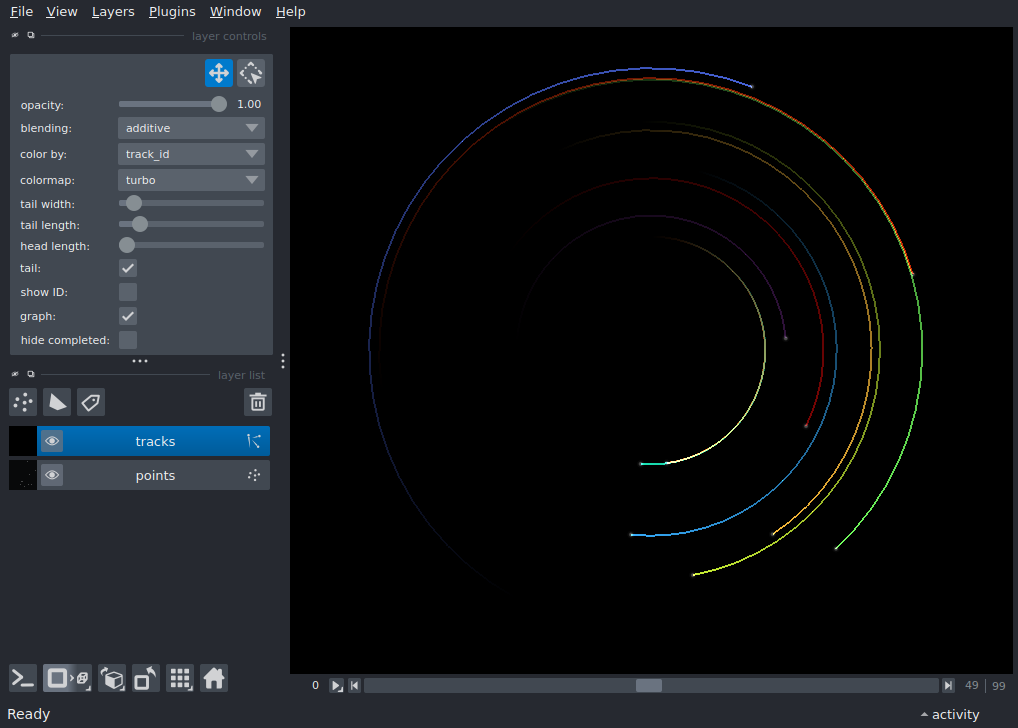Image resolution: width=1018 pixels, height=728 pixels.
Task: Transpose displayed dimensions
Action: [x=146, y=679]
